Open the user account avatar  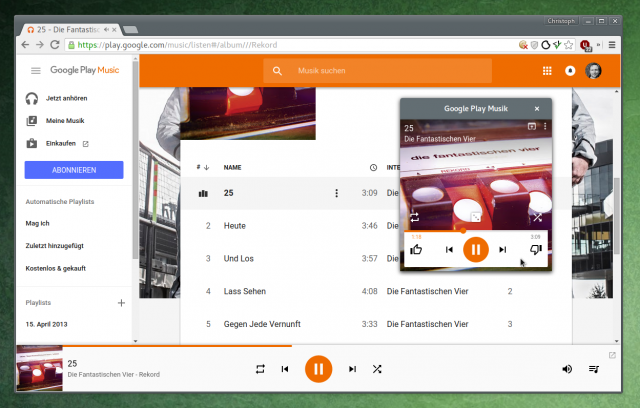[593, 71]
